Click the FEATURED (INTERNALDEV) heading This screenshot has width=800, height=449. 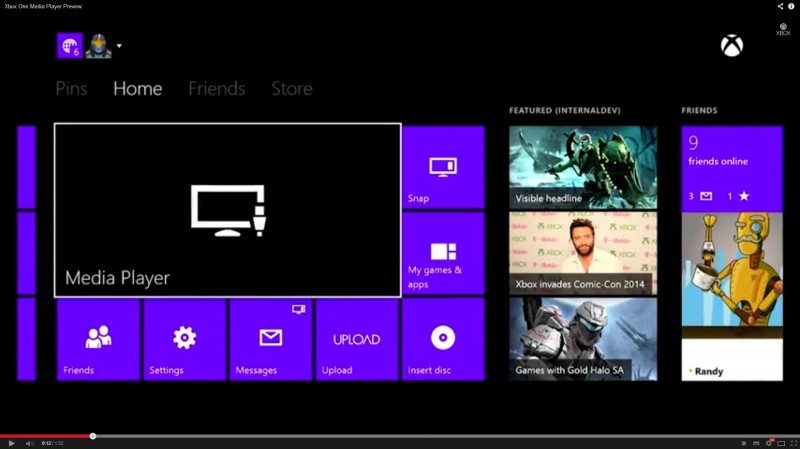[x=565, y=110]
